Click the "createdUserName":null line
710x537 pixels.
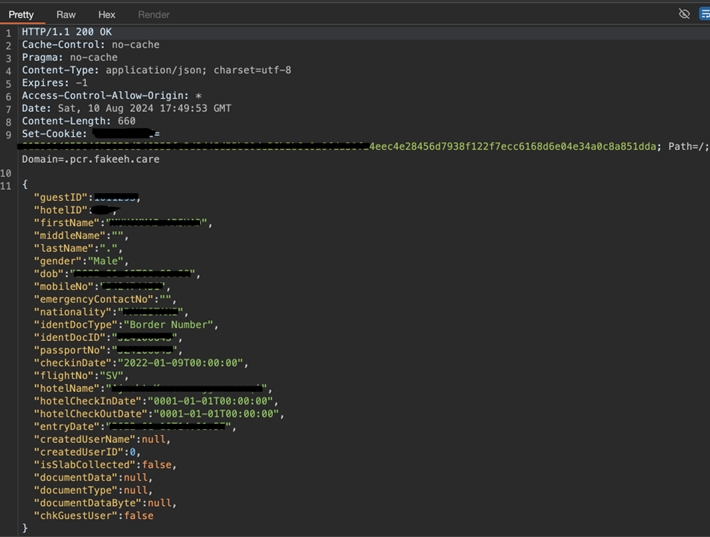coord(102,439)
